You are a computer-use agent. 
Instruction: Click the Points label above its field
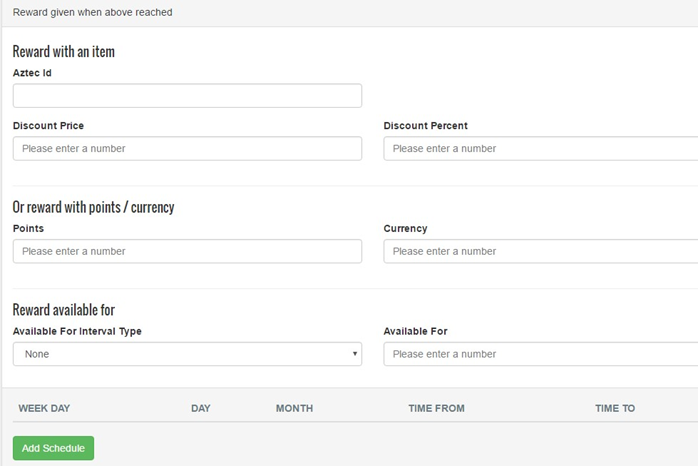(x=28, y=228)
